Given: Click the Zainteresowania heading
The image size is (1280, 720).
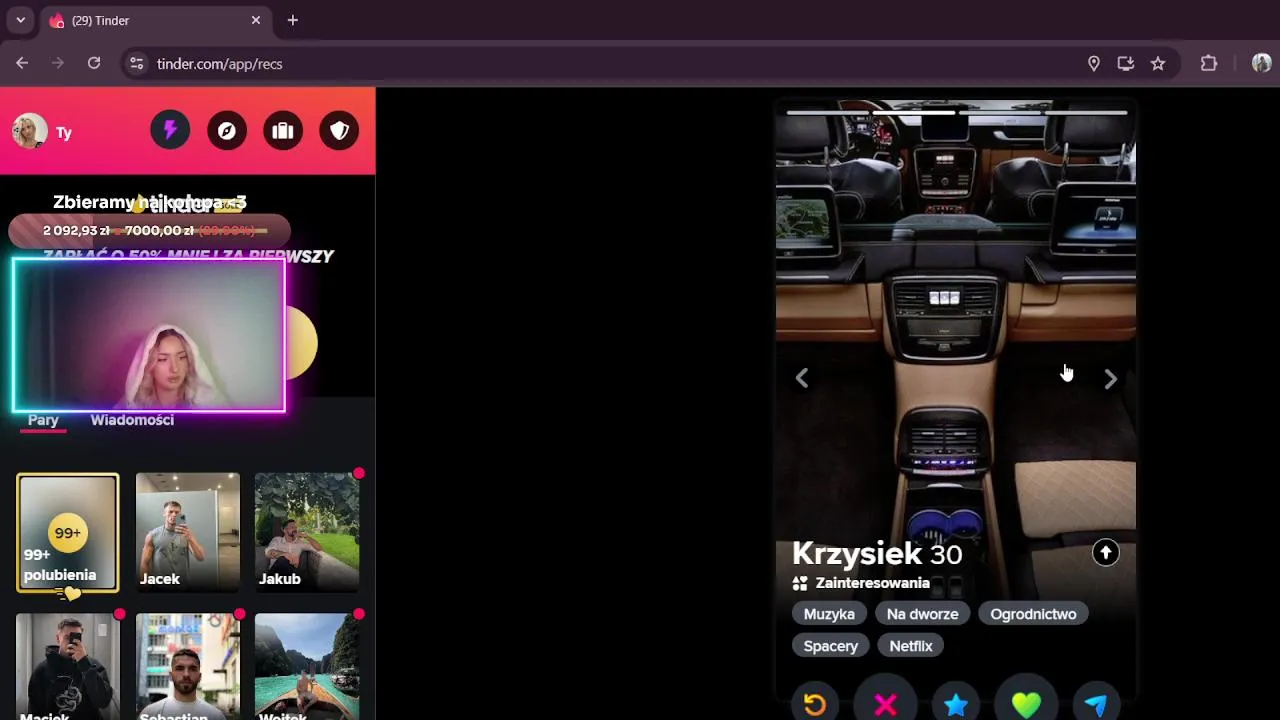Looking at the screenshot, I should (x=873, y=583).
